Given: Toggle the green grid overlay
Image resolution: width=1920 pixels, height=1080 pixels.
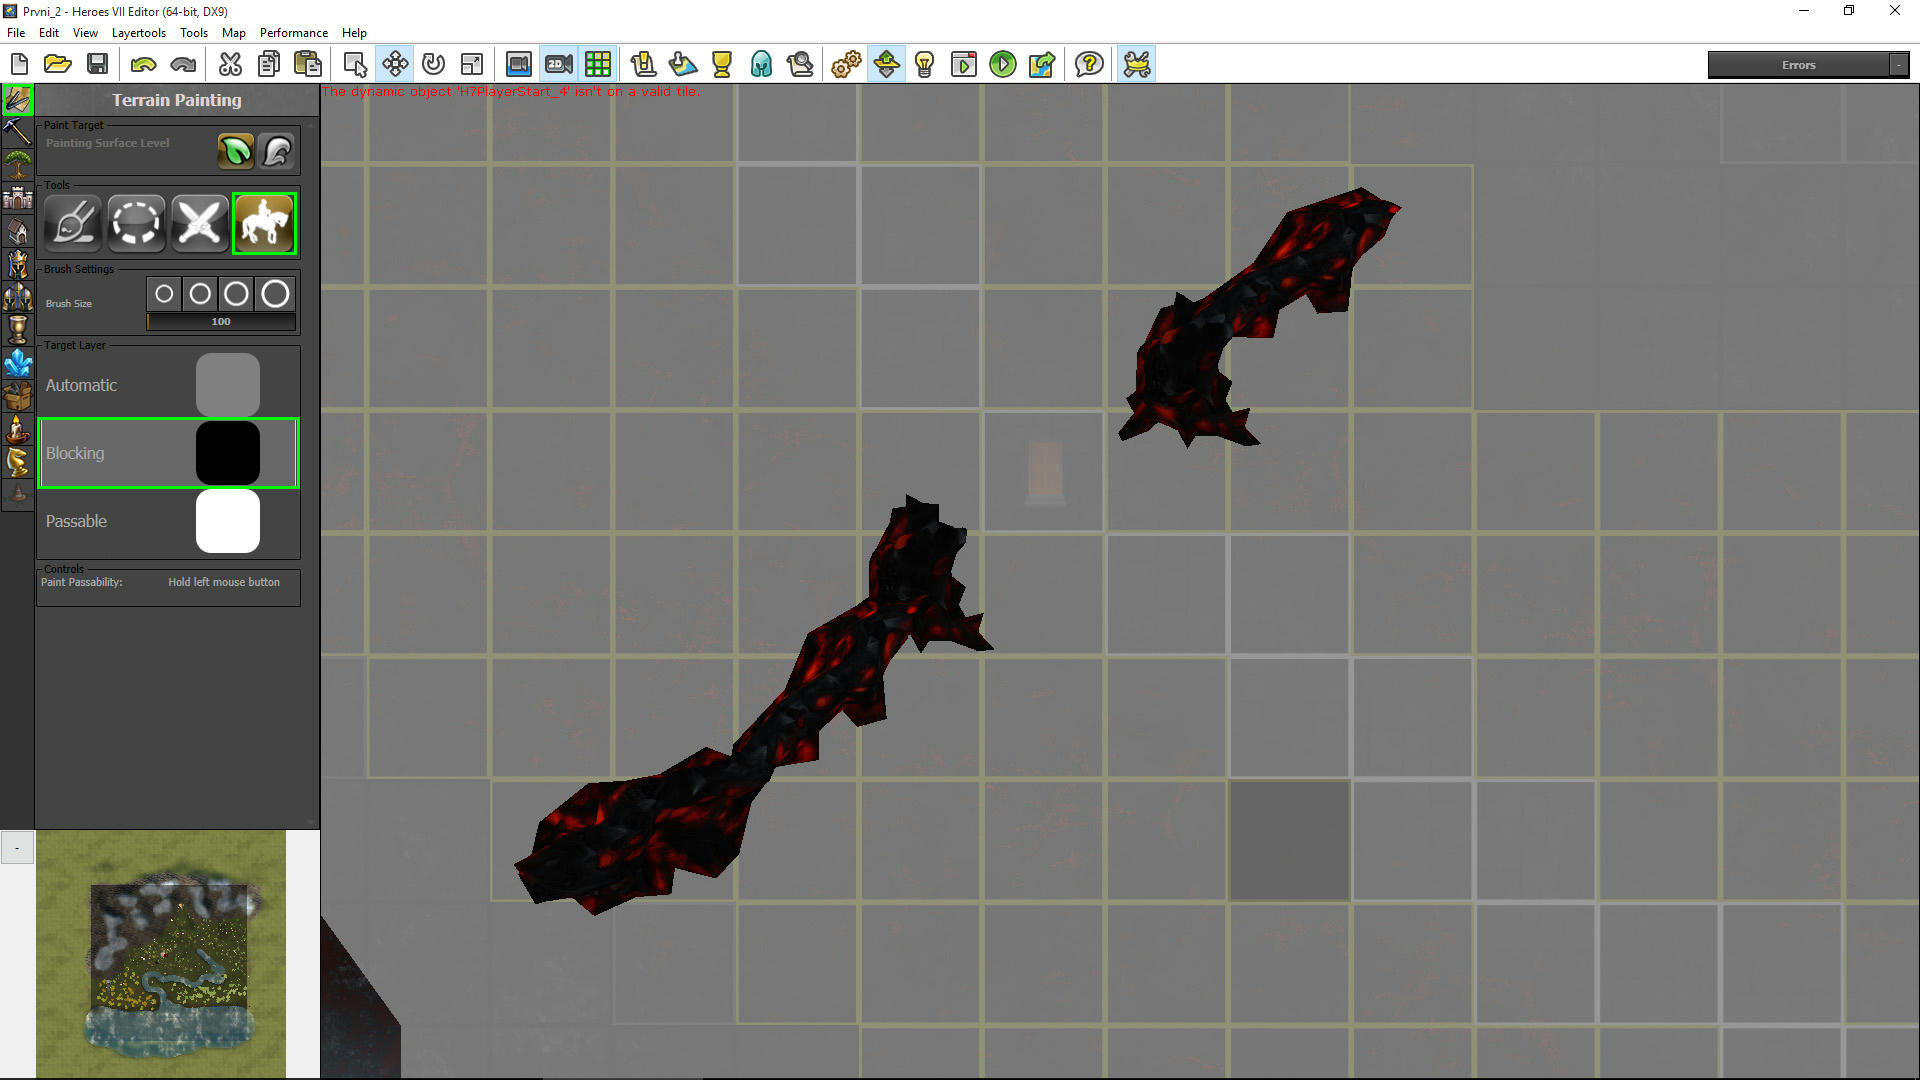Looking at the screenshot, I should 598,65.
